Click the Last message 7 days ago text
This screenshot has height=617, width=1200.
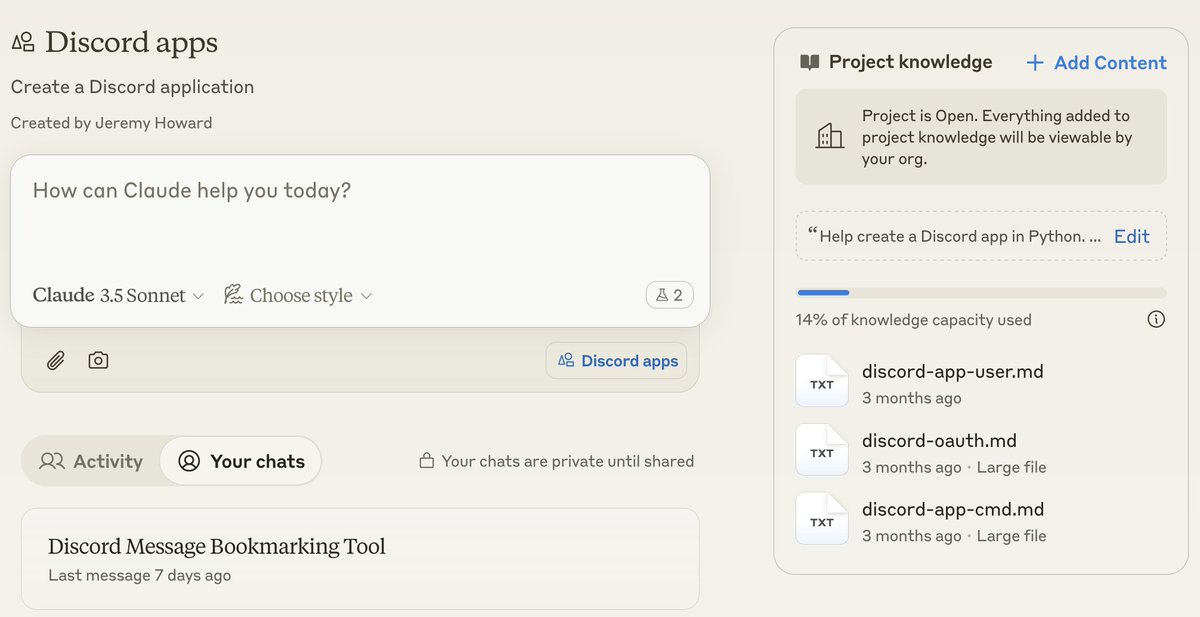[139, 576]
